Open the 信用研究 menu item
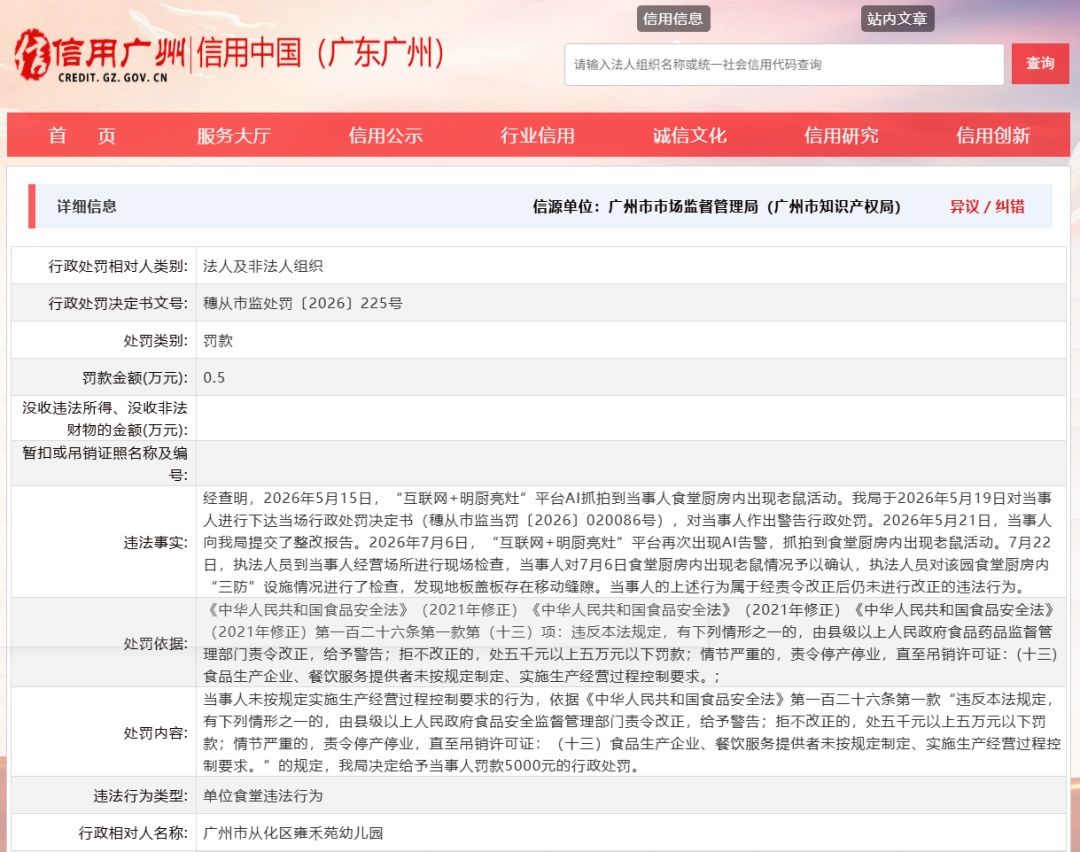Viewport: 1080px width, 852px height. pos(841,136)
